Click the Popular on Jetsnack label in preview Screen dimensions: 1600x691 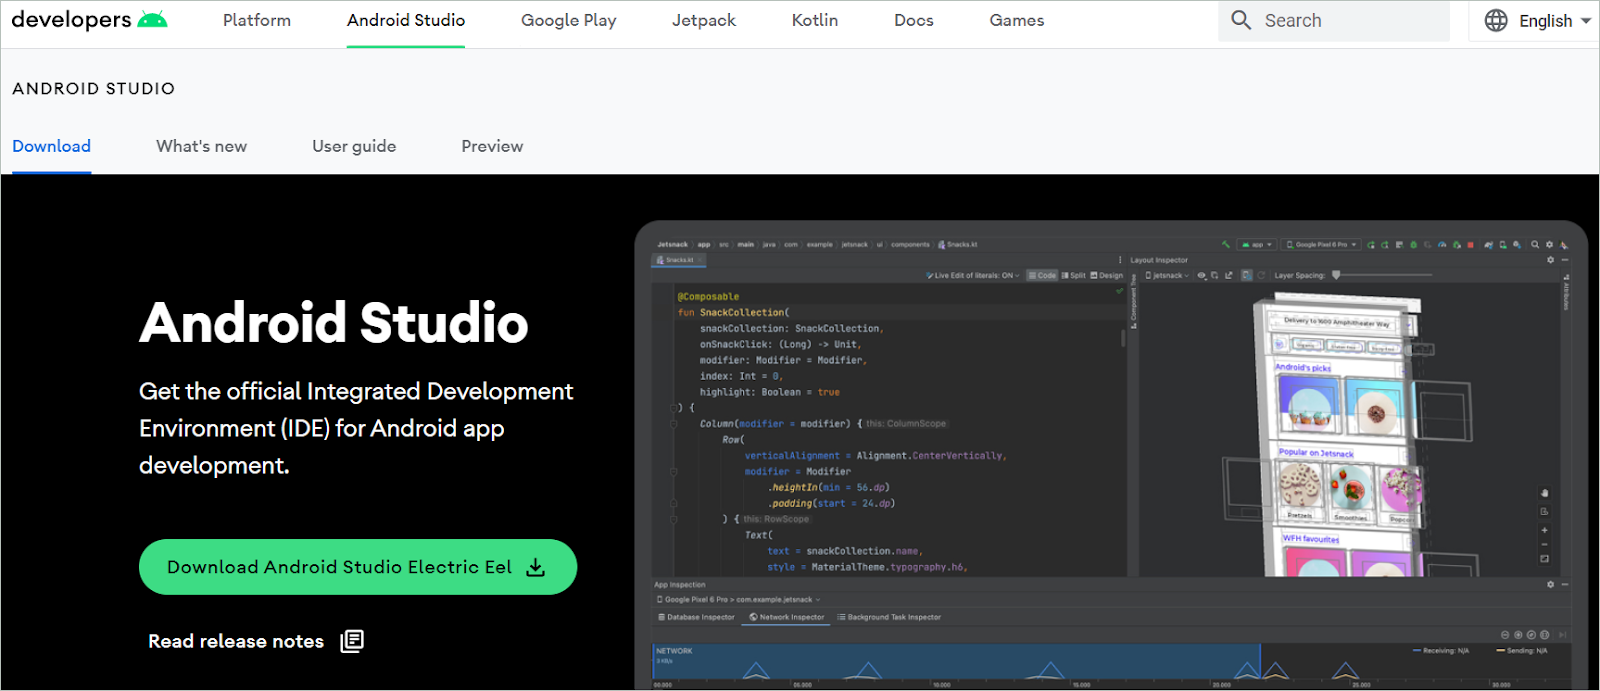pos(1316,453)
